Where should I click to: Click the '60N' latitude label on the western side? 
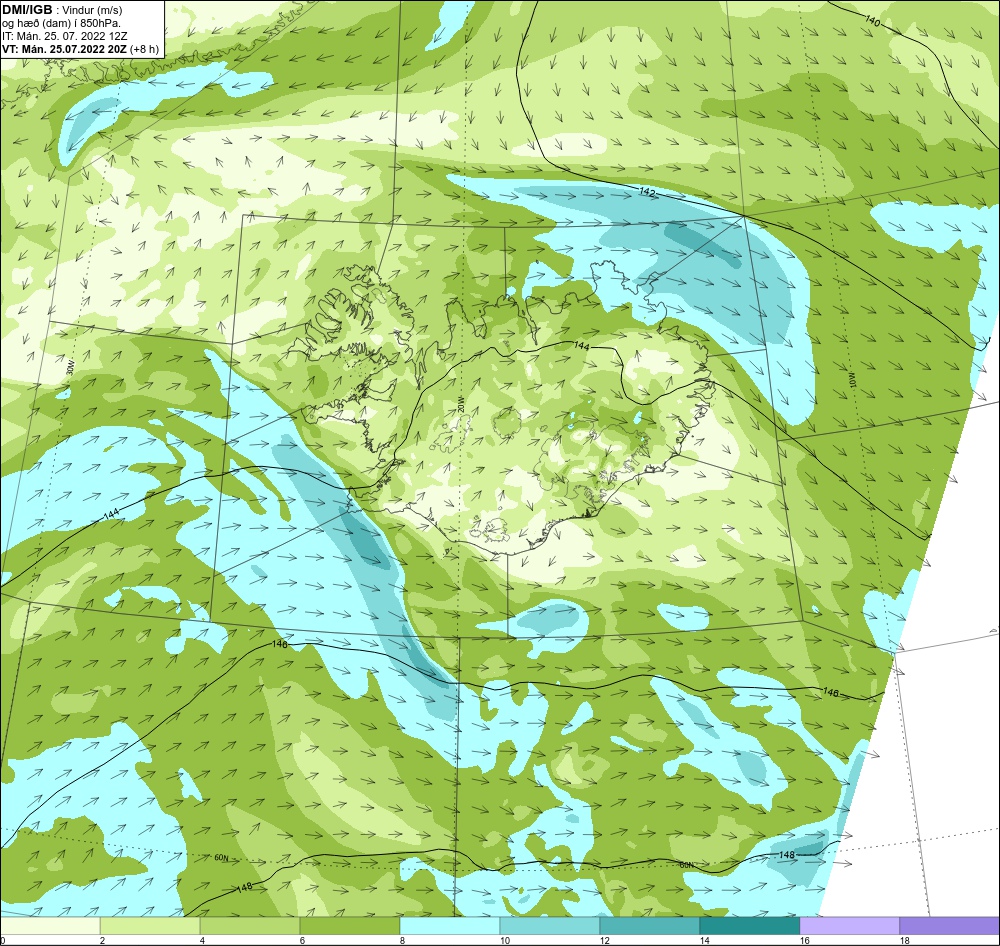221,858
